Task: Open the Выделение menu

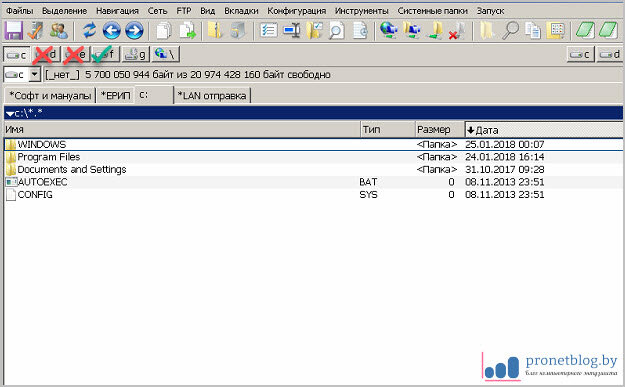Action: (x=65, y=11)
